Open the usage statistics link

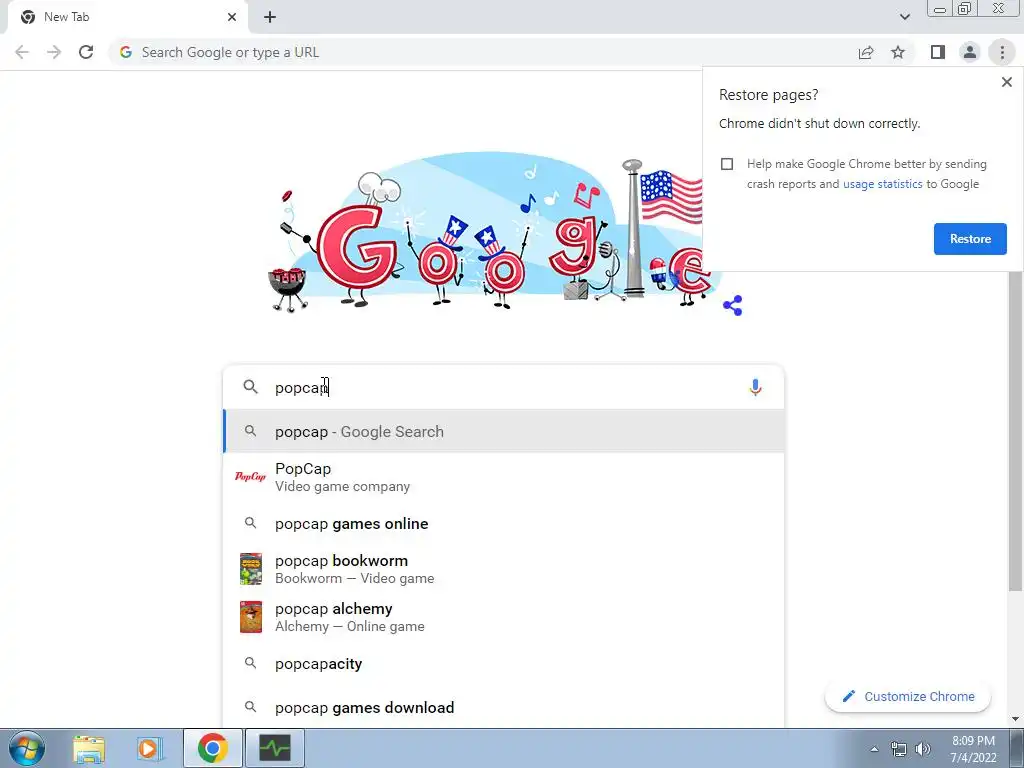[x=882, y=184]
